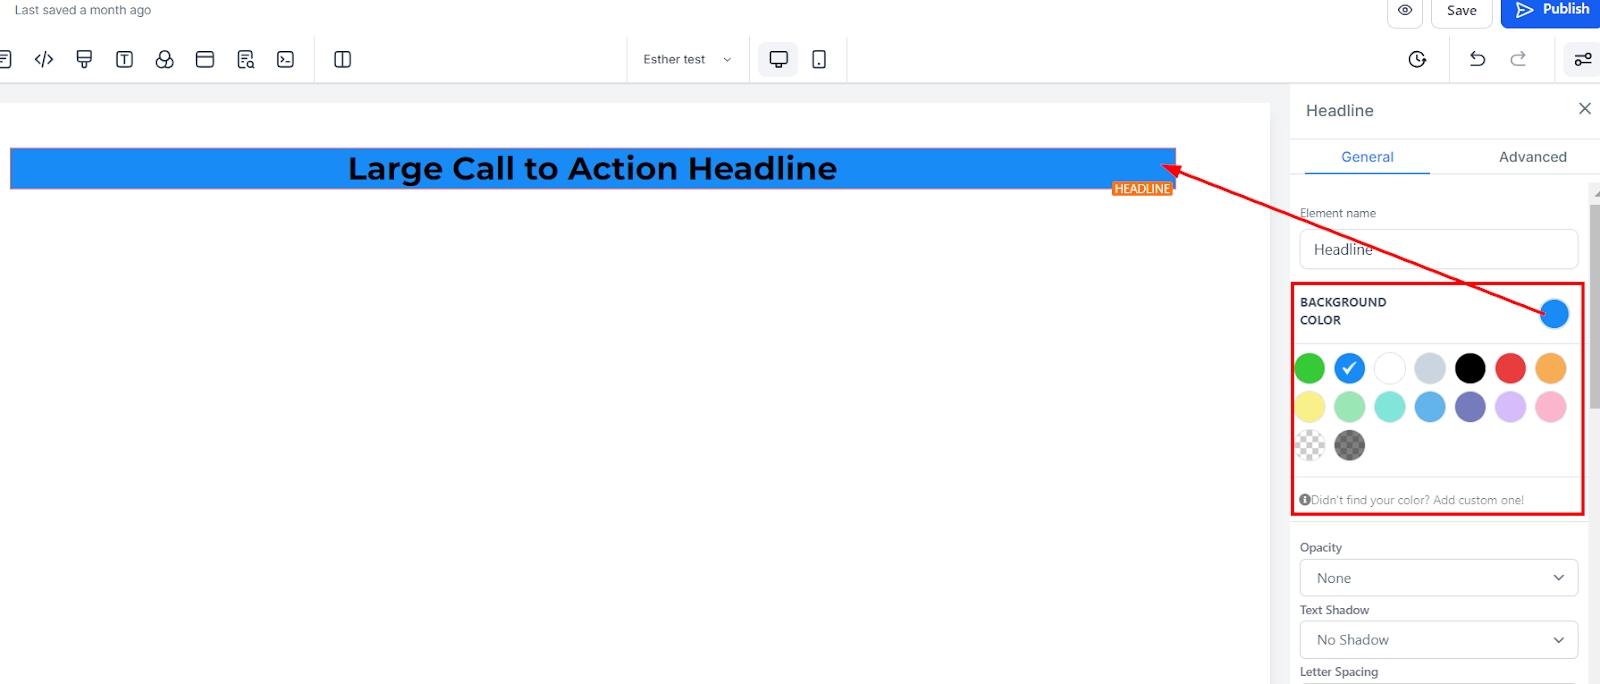Click the Element name input field
This screenshot has width=1600, height=684.
[x=1438, y=249]
